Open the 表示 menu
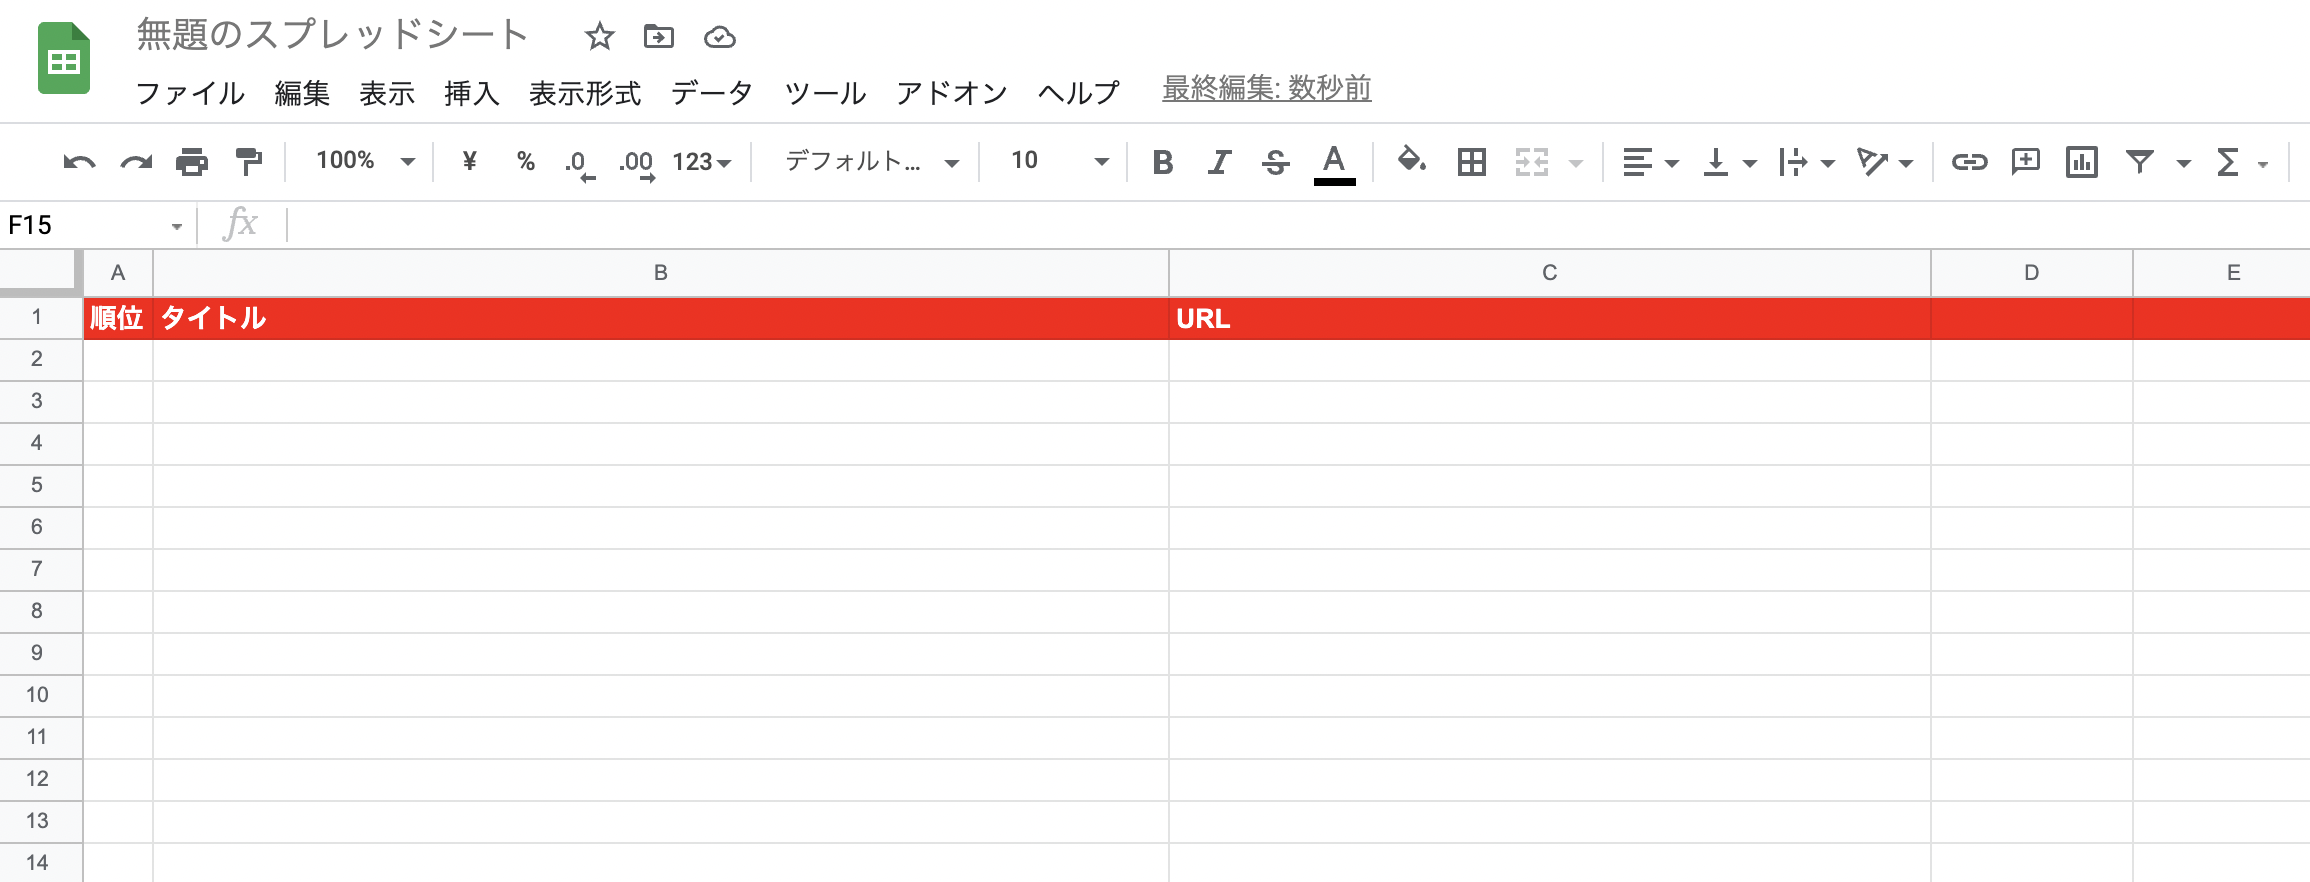Image resolution: width=2310 pixels, height=882 pixels. point(387,93)
